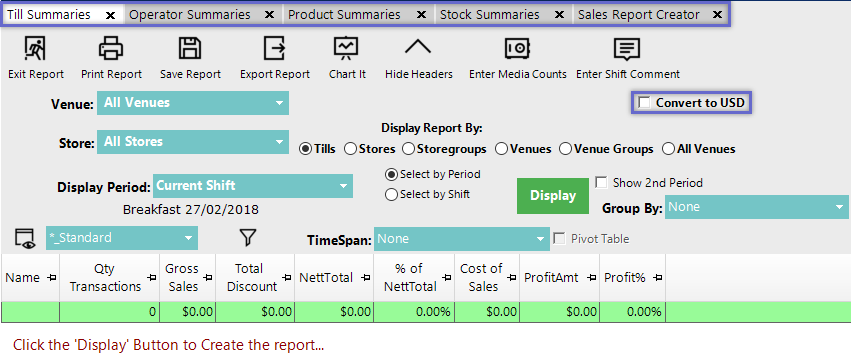This screenshot has width=851, height=360.
Task: Click the Hide Headers chevron icon
Action: tap(418, 47)
